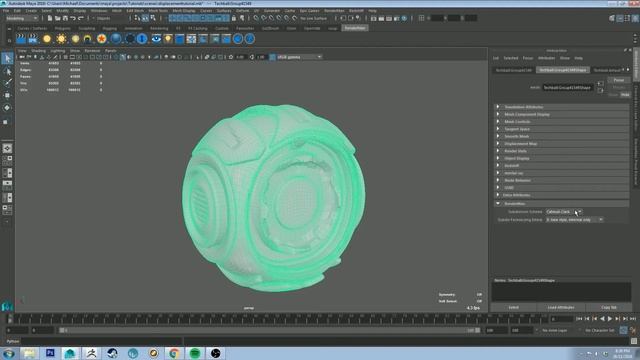Screen dimensions: 640x360
Task: Expand the Object Display section
Action: coord(562,158)
